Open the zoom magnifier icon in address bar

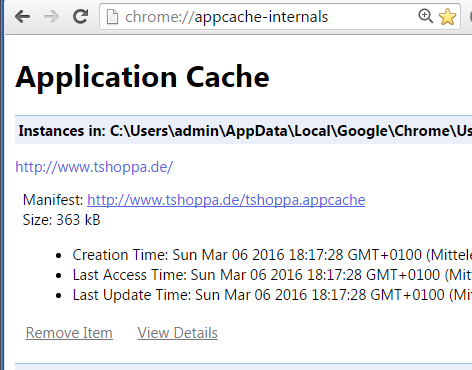pos(426,16)
